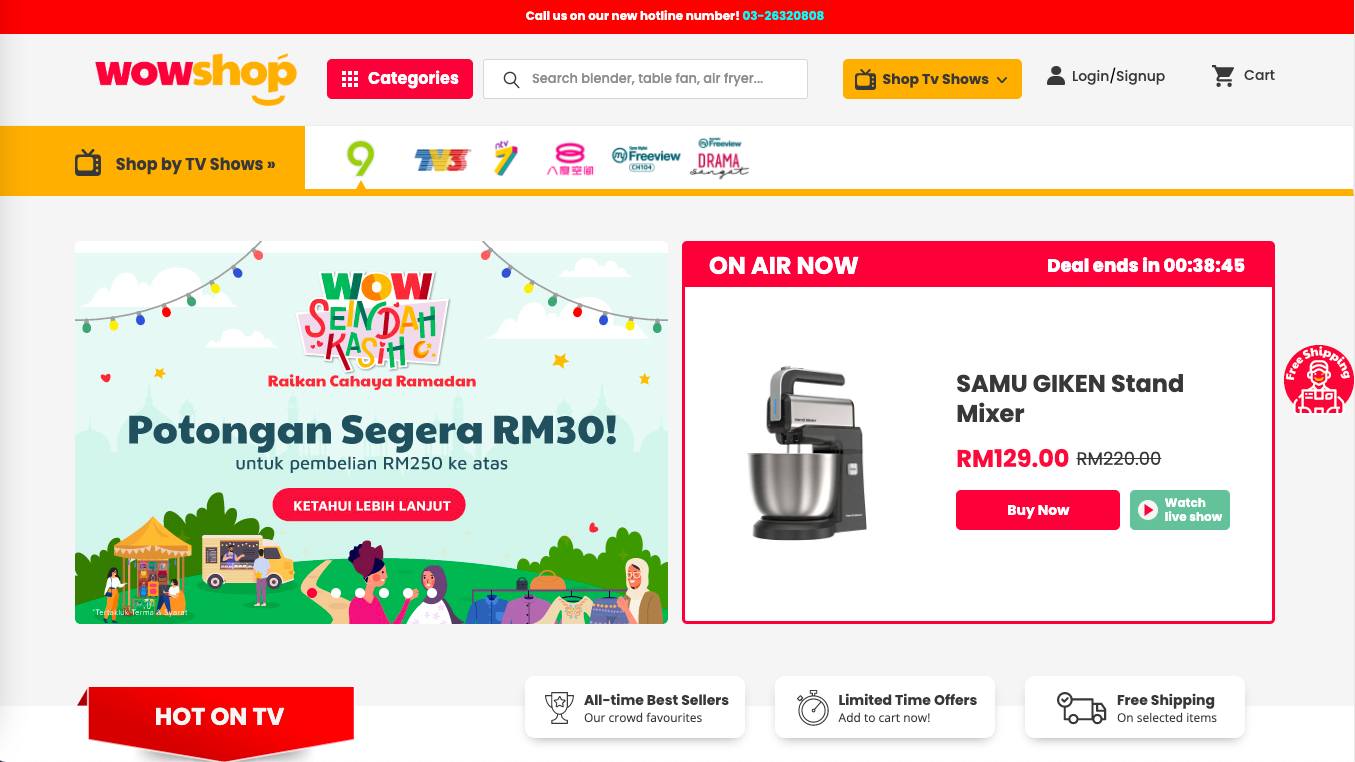1355x762 pixels.
Task: Click the Ketahui Lebih Lanjut banner button
Action: (x=369, y=506)
